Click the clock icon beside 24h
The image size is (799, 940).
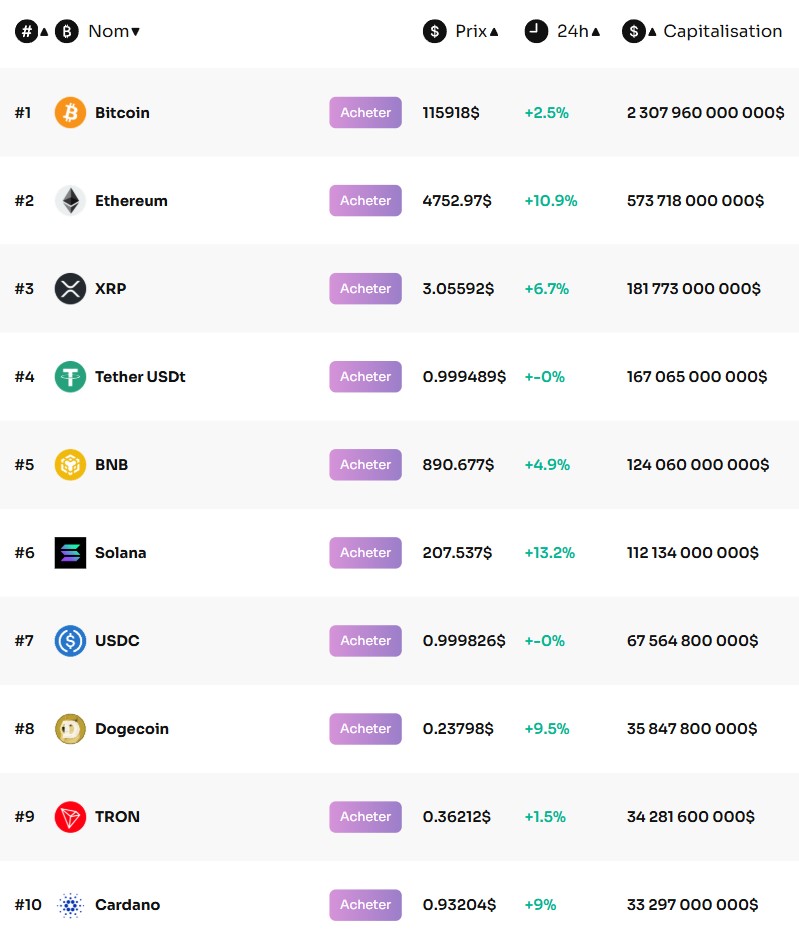pyautogui.click(x=536, y=31)
